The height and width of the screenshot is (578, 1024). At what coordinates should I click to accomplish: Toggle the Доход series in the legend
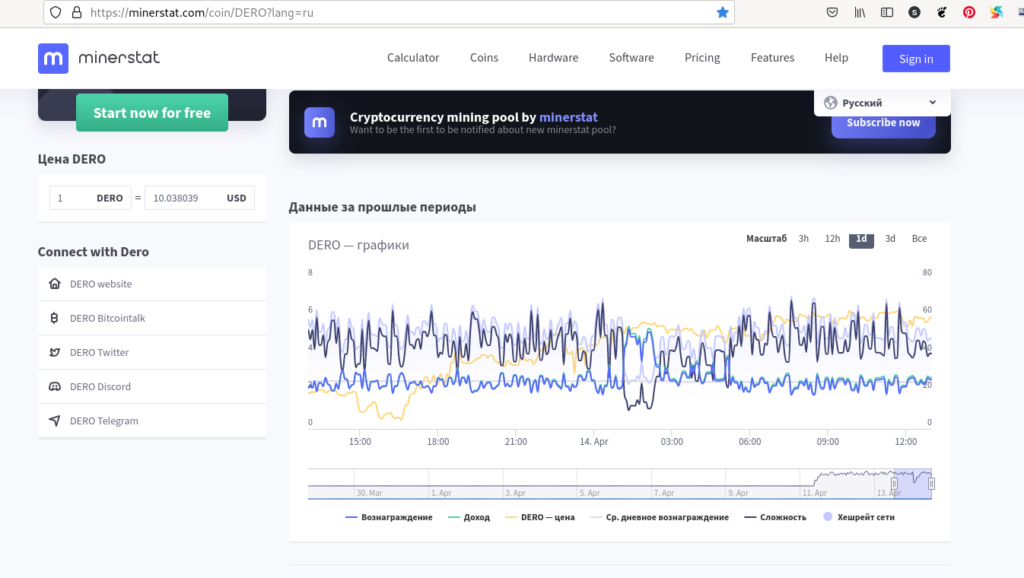[469, 517]
